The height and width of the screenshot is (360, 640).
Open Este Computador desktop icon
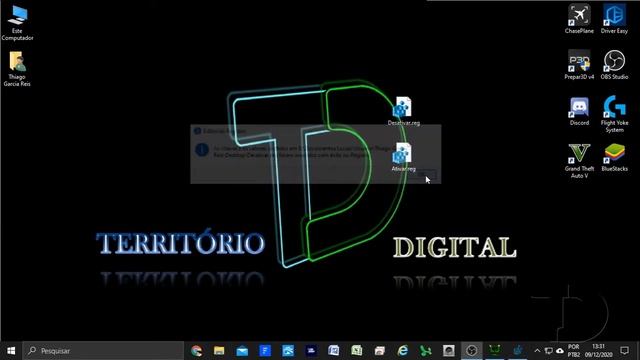coord(17,23)
